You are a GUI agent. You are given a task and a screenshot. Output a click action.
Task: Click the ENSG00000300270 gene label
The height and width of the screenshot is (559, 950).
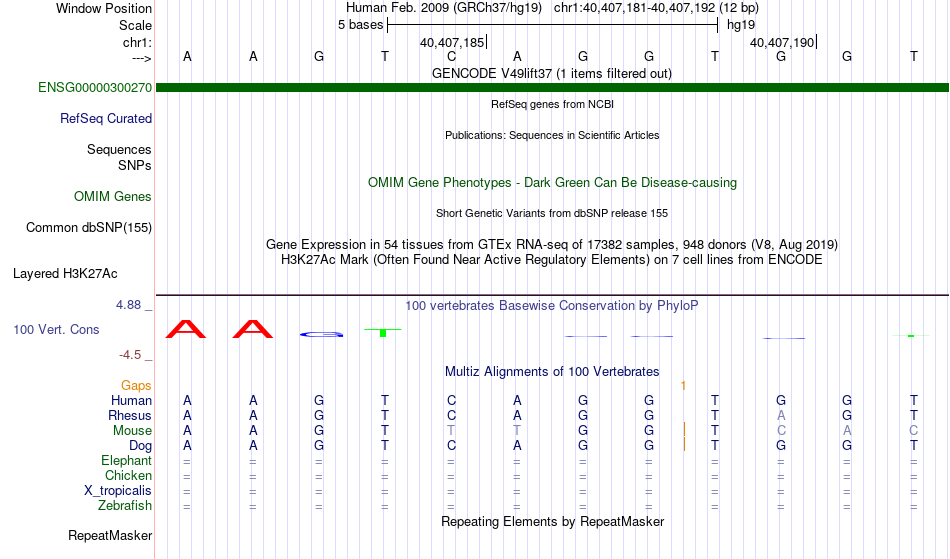(95, 87)
